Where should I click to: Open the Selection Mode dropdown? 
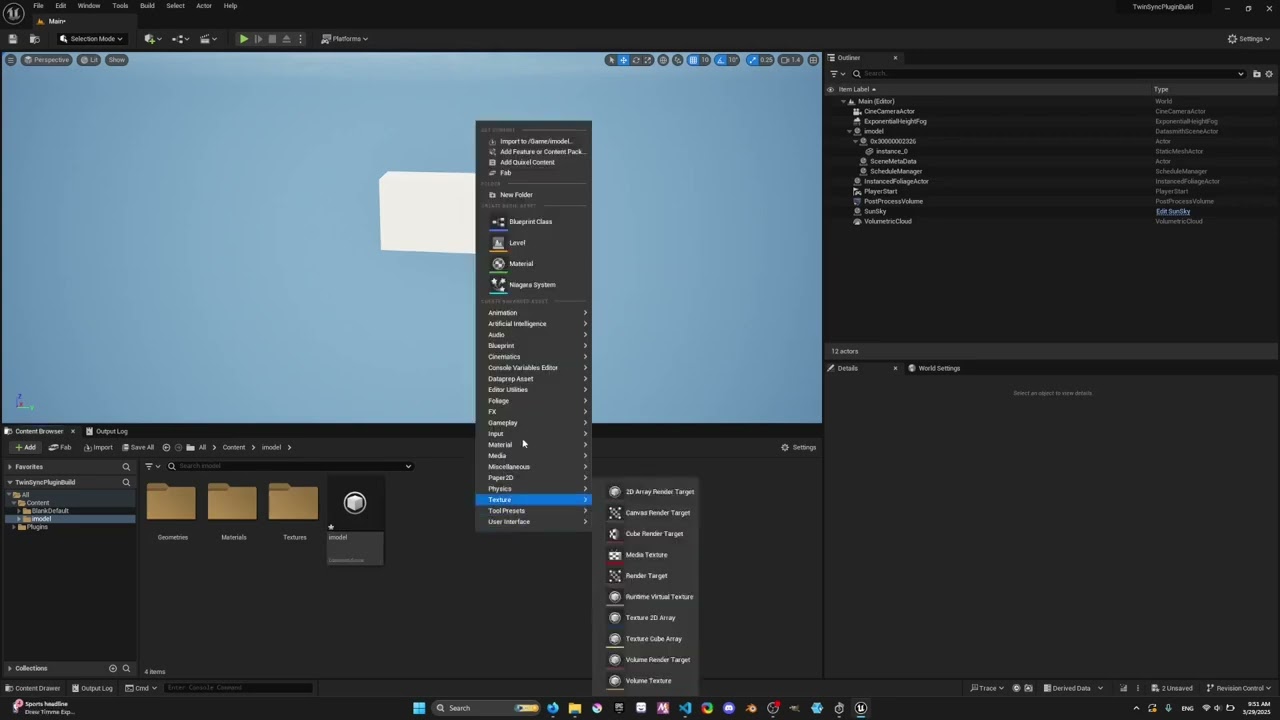pyautogui.click(x=91, y=39)
